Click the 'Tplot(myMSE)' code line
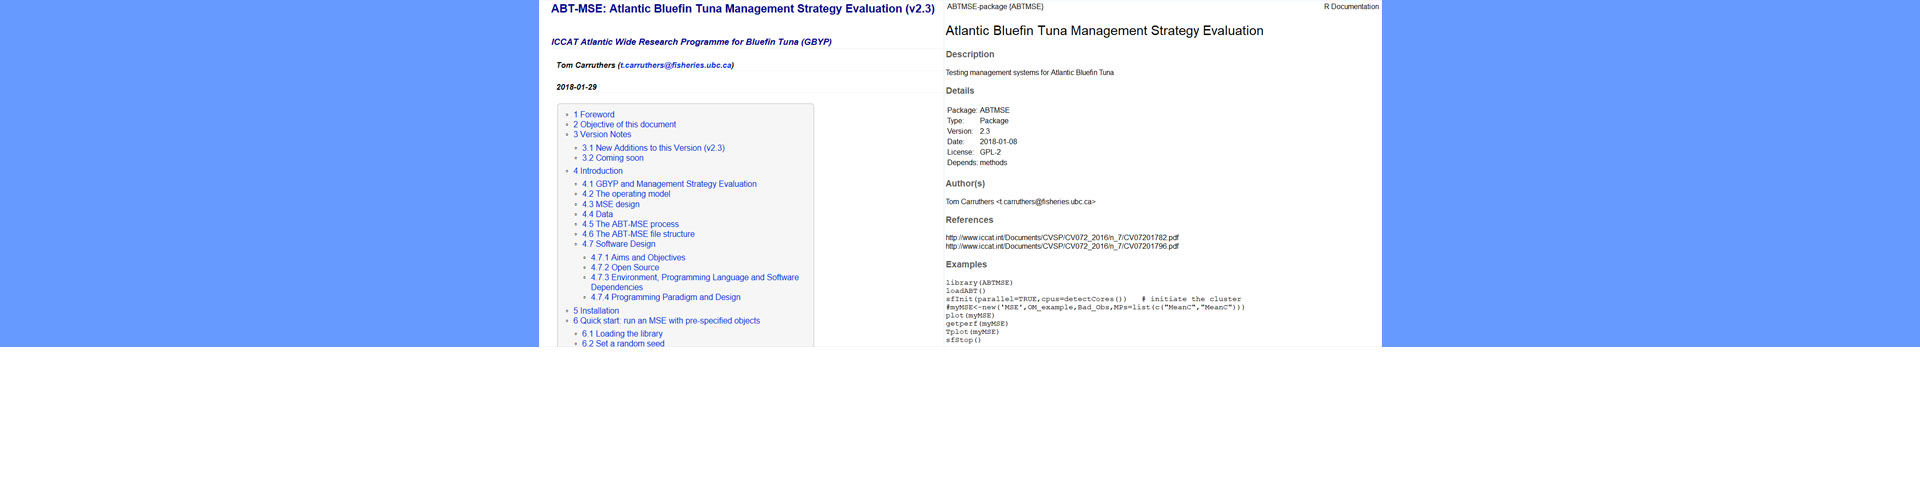Screen dimensions: 1920x503 click(972, 332)
